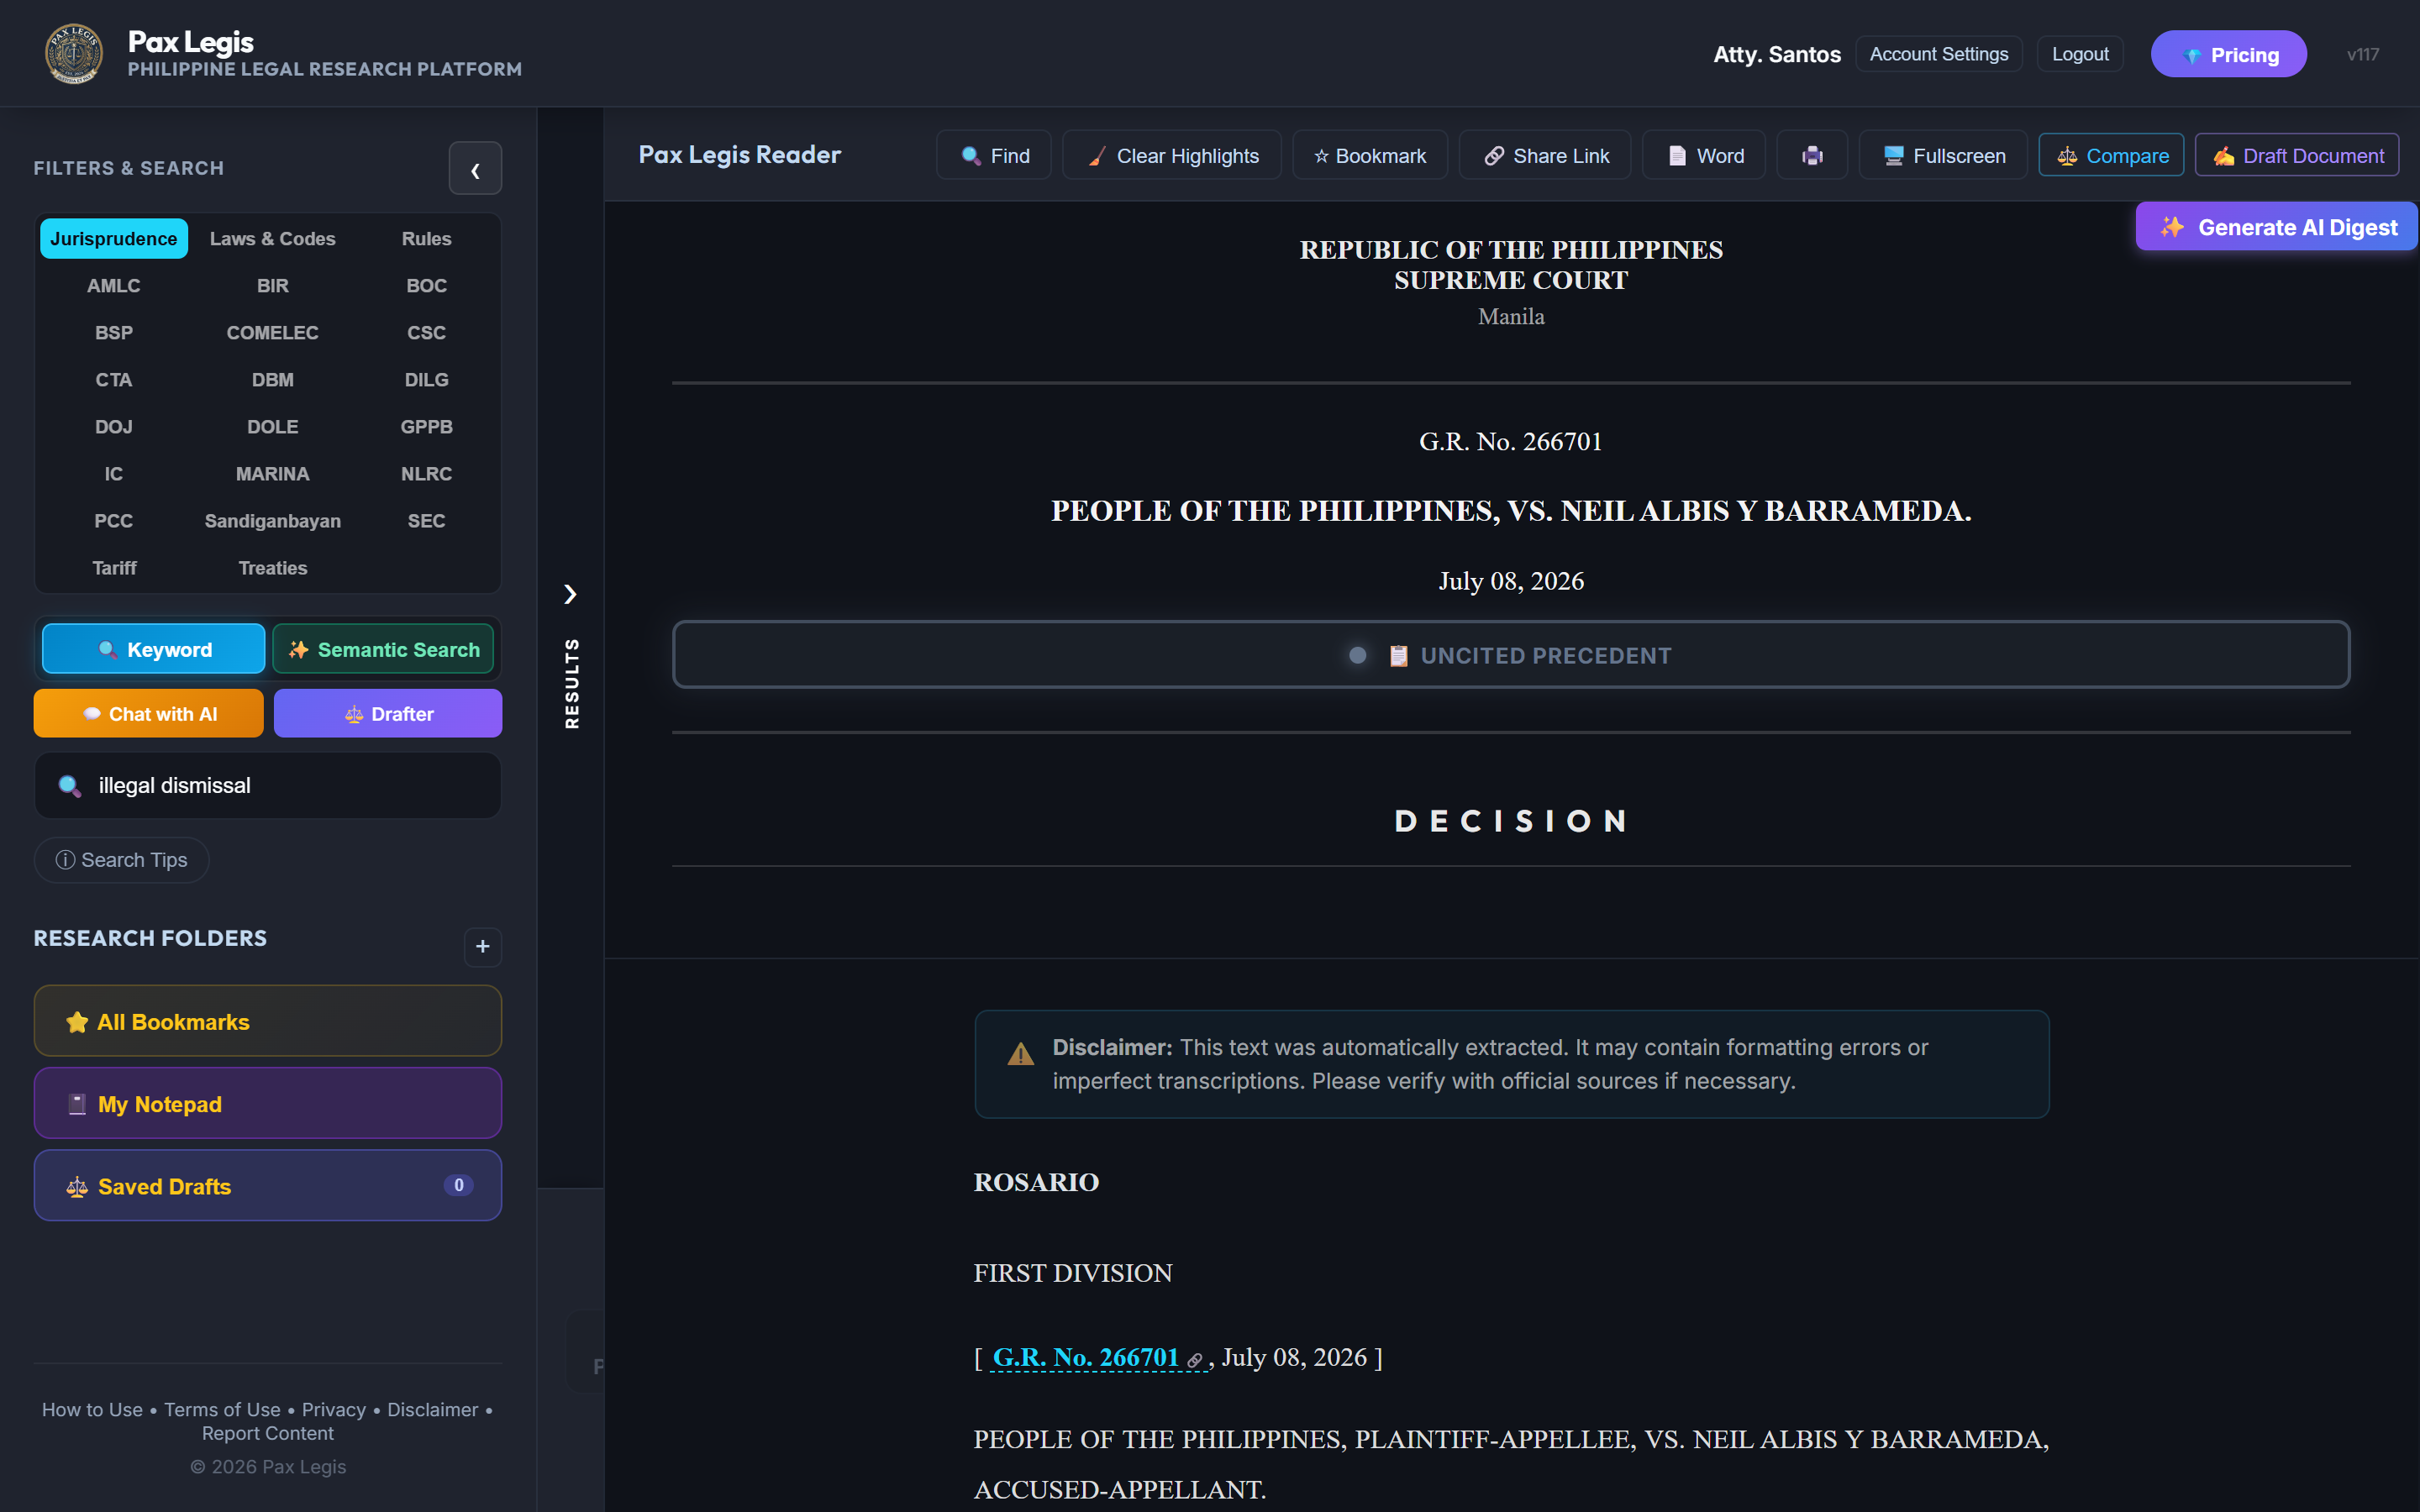Open Chat with AI

click(x=148, y=713)
